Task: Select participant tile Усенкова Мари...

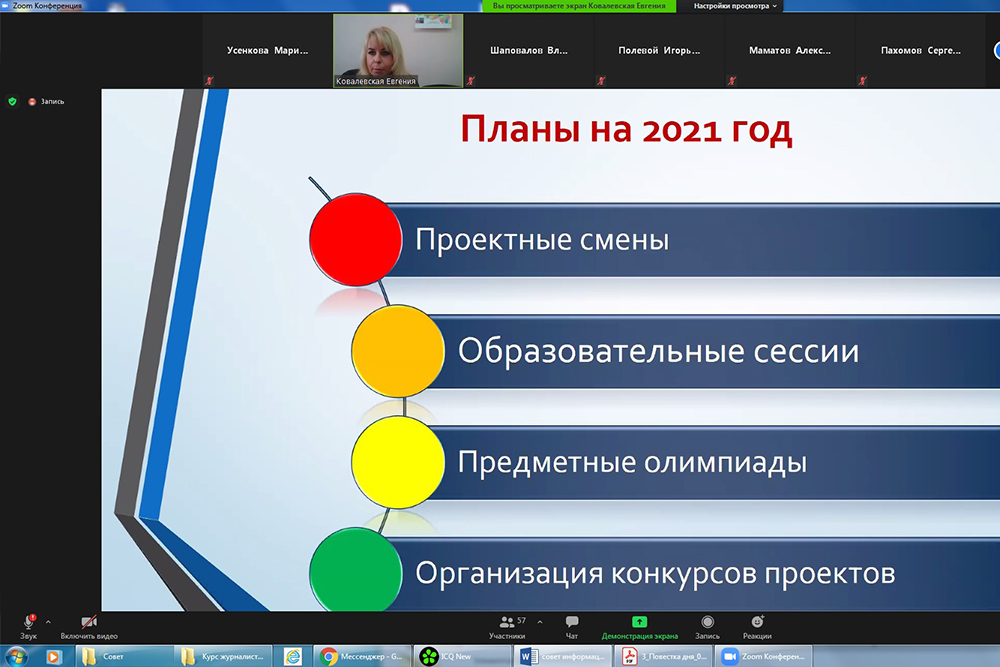Action: 267,50
